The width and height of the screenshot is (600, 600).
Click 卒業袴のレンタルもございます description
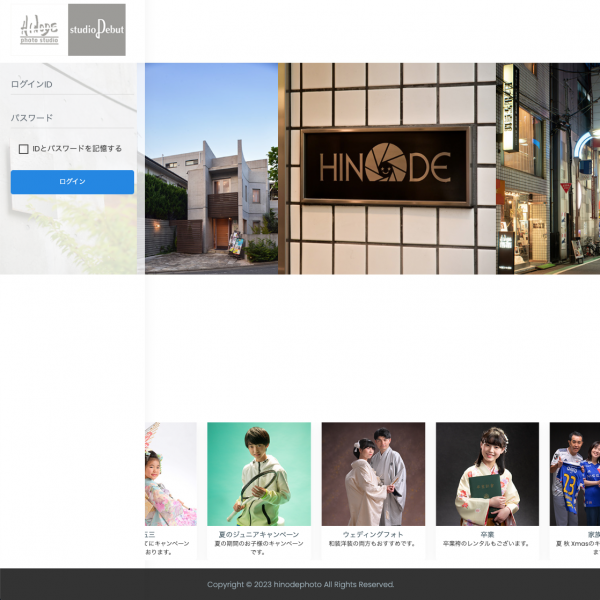click(x=486, y=543)
